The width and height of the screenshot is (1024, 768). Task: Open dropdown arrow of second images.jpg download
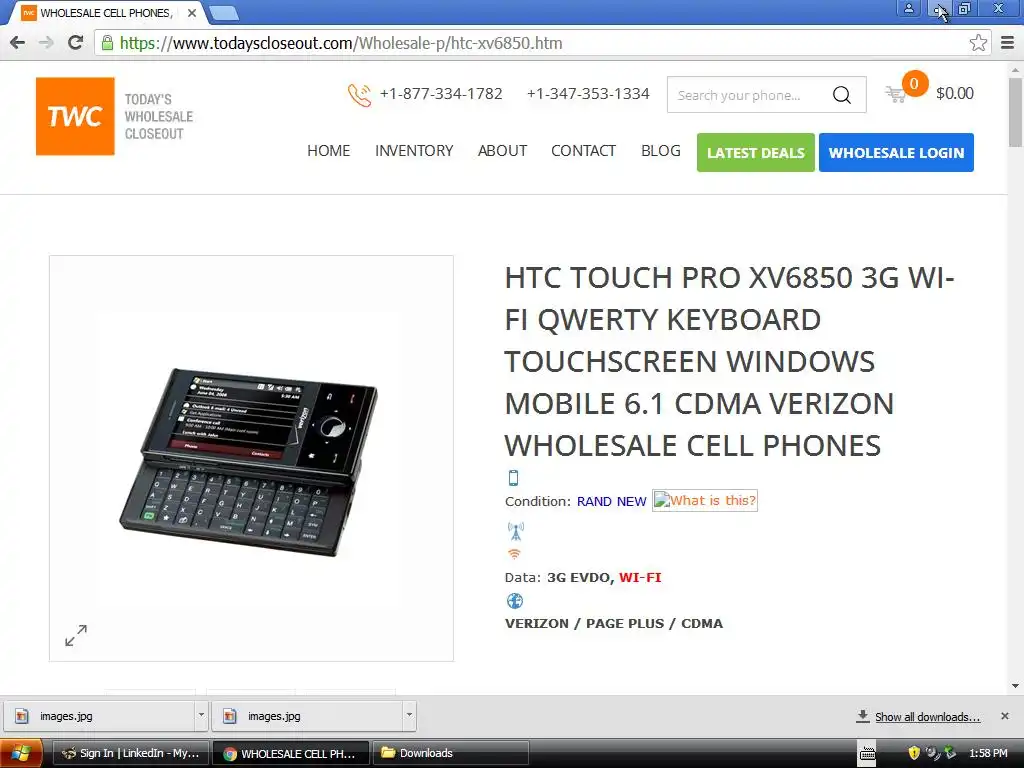coord(409,716)
